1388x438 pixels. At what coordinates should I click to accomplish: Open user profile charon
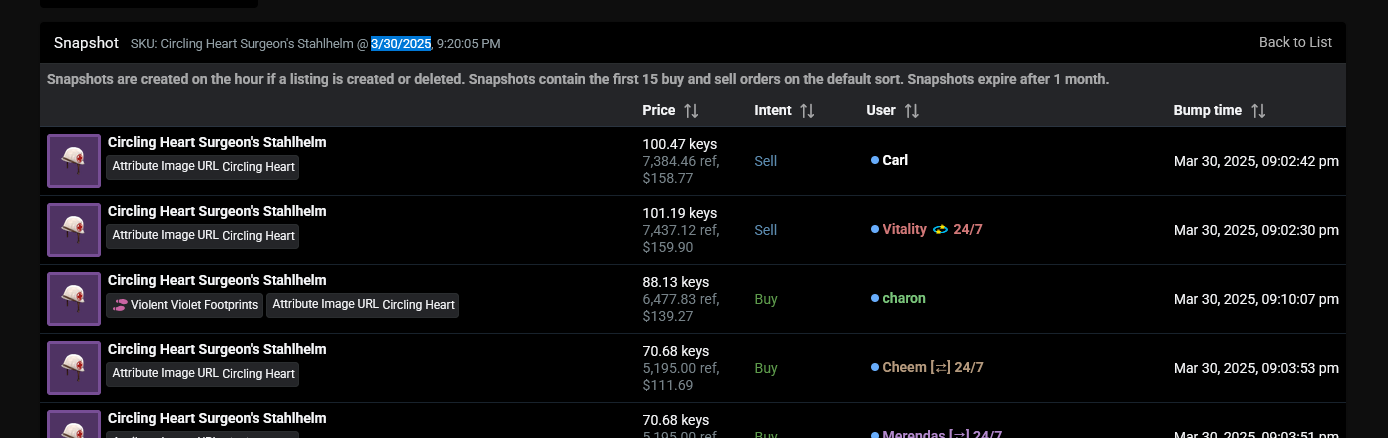tap(903, 298)
